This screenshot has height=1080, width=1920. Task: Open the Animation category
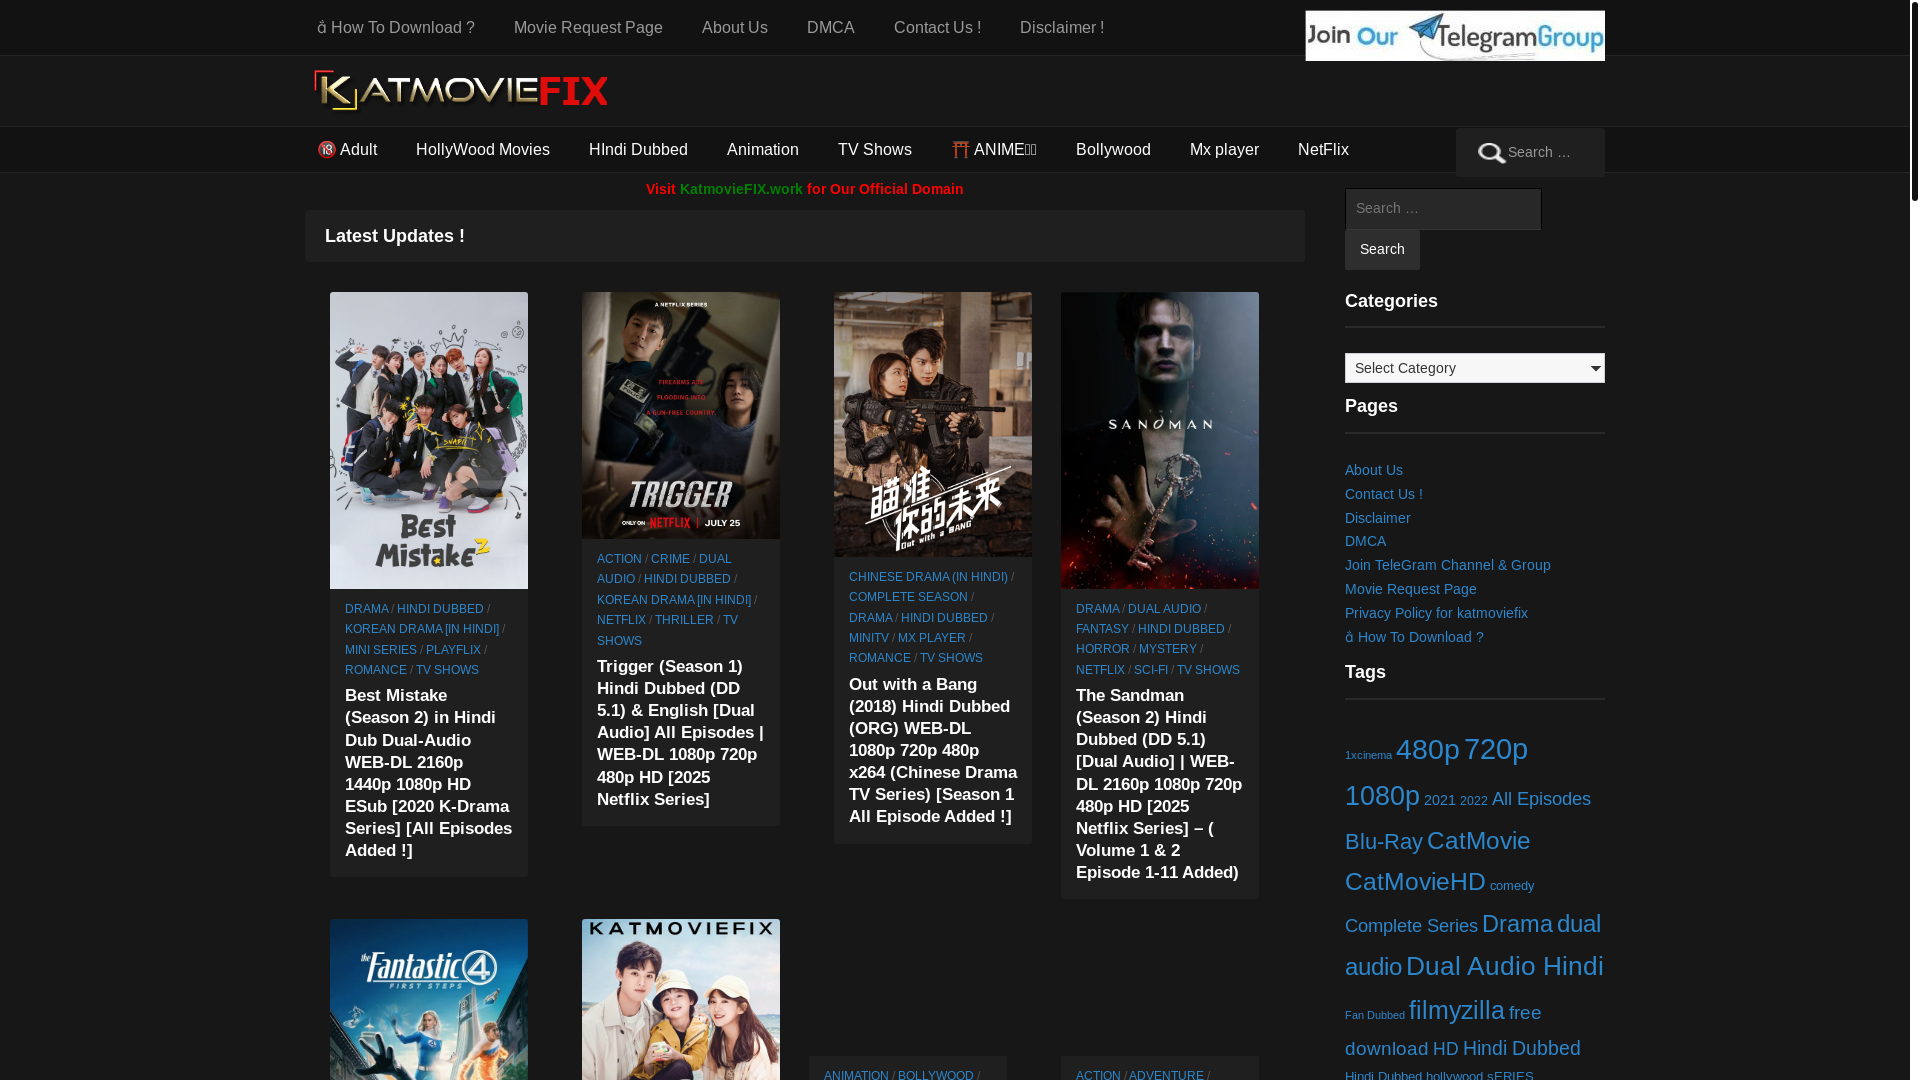click(762, 150)
